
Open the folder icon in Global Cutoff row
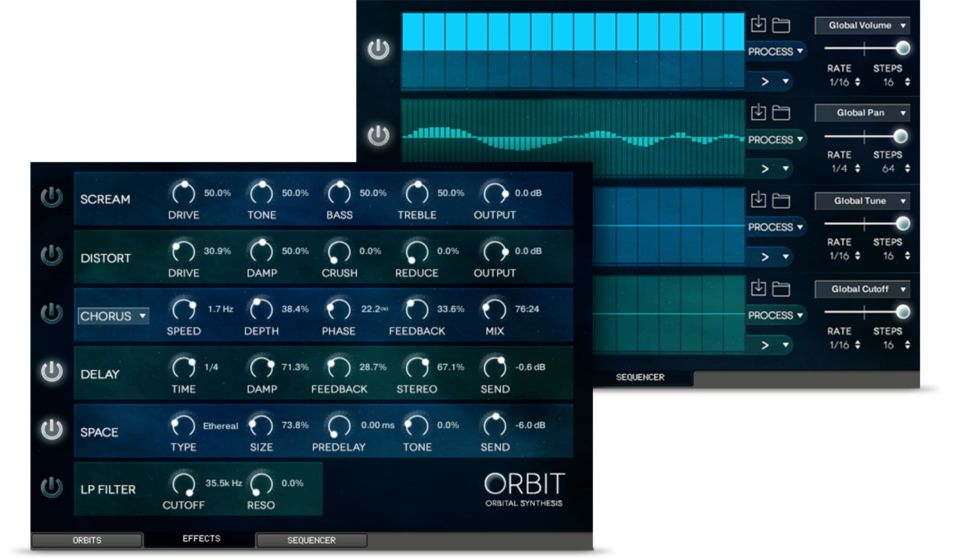coord(781,289)
